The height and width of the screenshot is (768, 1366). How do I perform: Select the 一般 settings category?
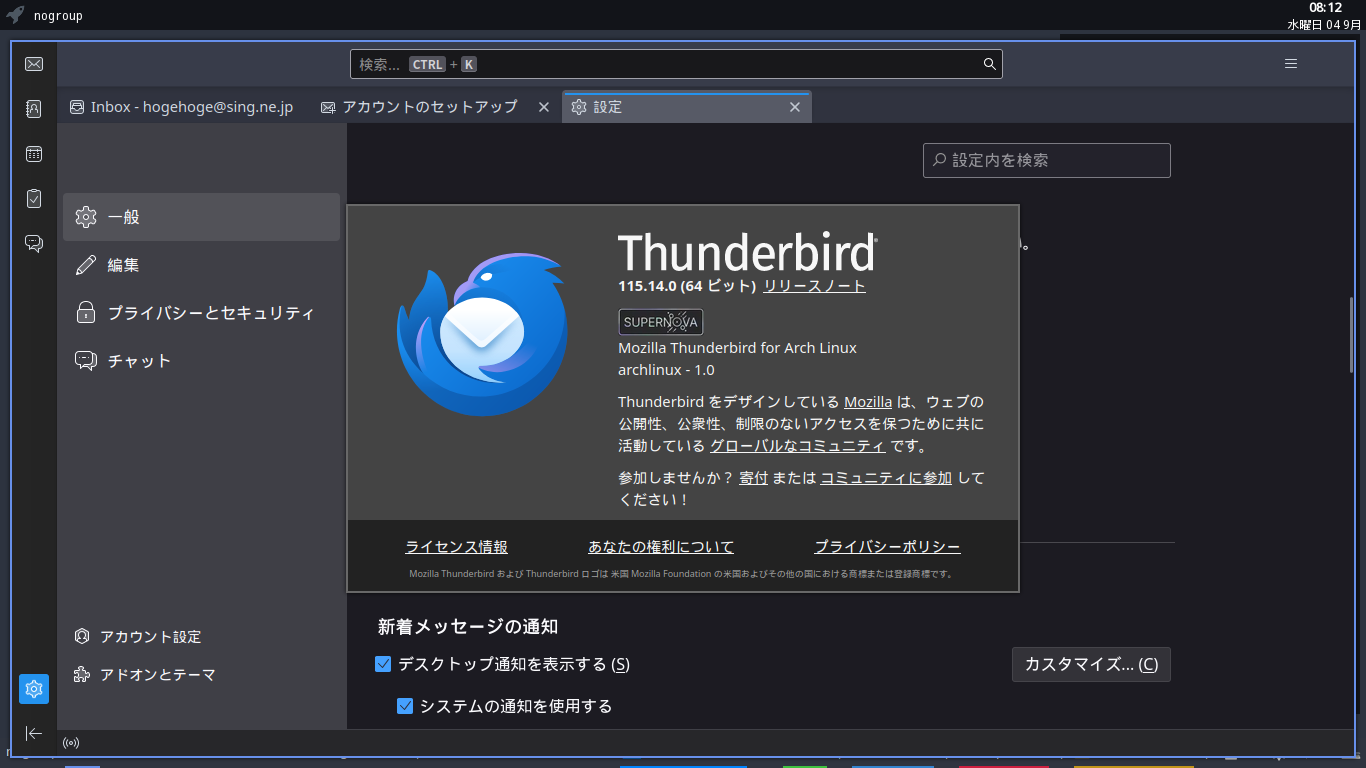point(201,217)
